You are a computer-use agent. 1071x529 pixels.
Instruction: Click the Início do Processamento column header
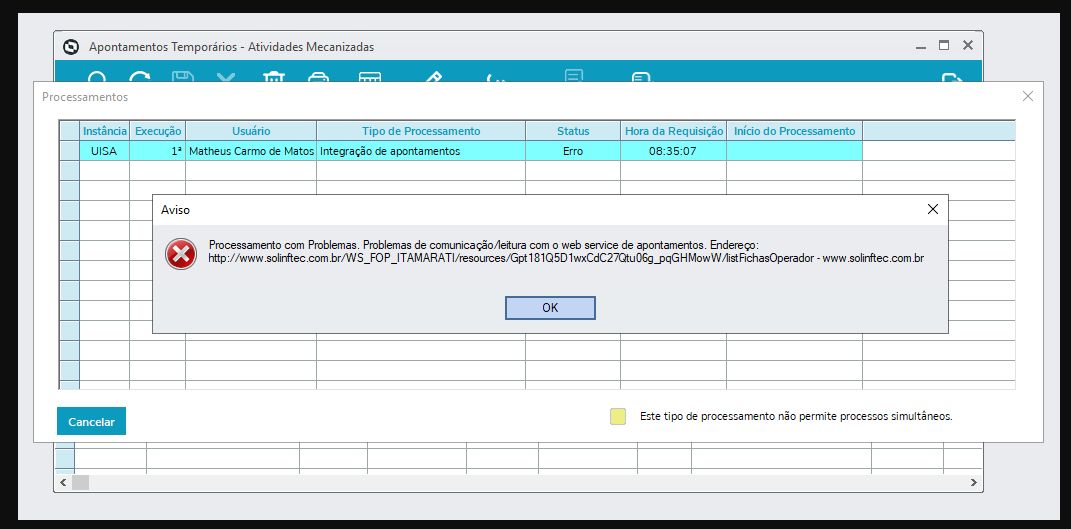794,131
